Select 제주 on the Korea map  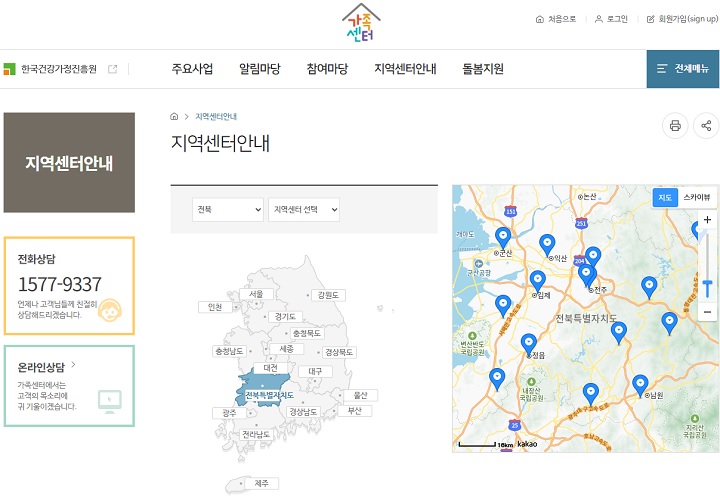261,483
